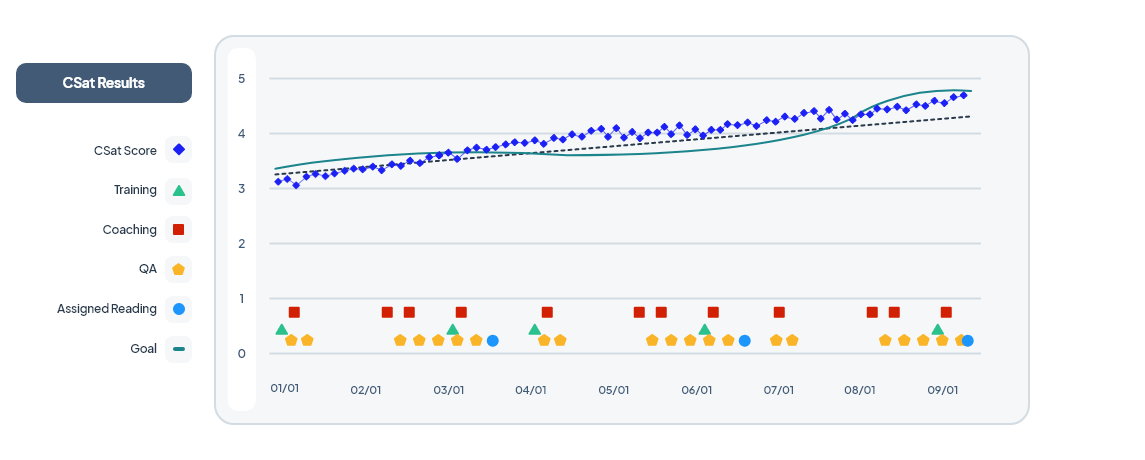Select the 01/01 date axis label

click(x=285, y=388)
